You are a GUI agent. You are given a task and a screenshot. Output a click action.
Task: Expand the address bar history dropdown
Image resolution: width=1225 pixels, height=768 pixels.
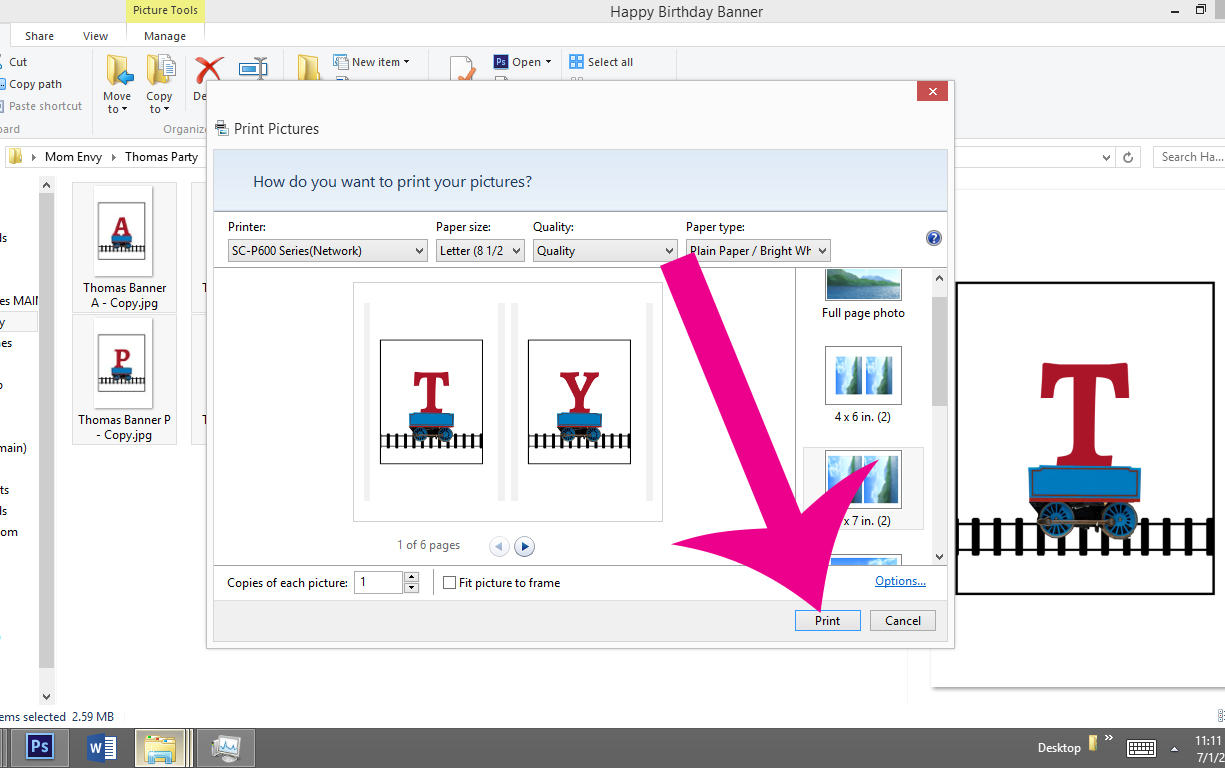(x=1106, y=157)
